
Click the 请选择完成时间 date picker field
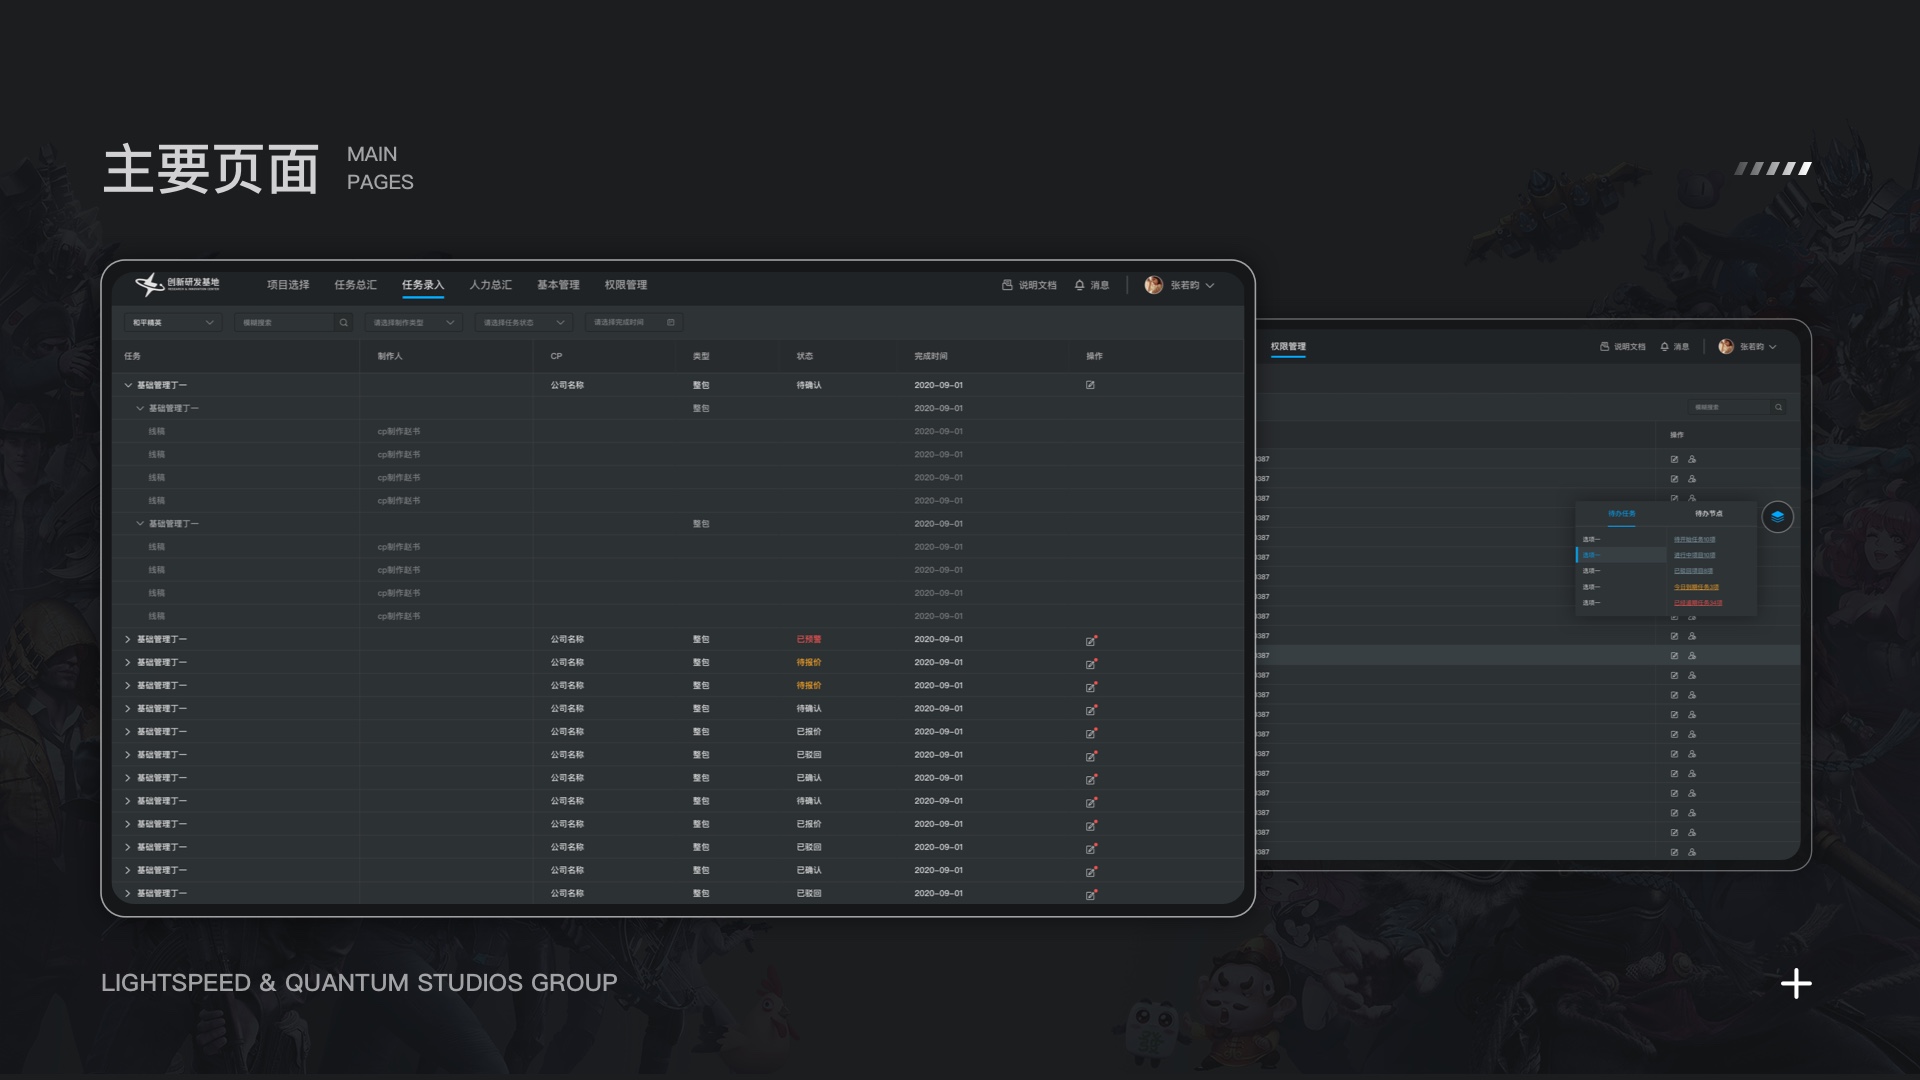633,323
